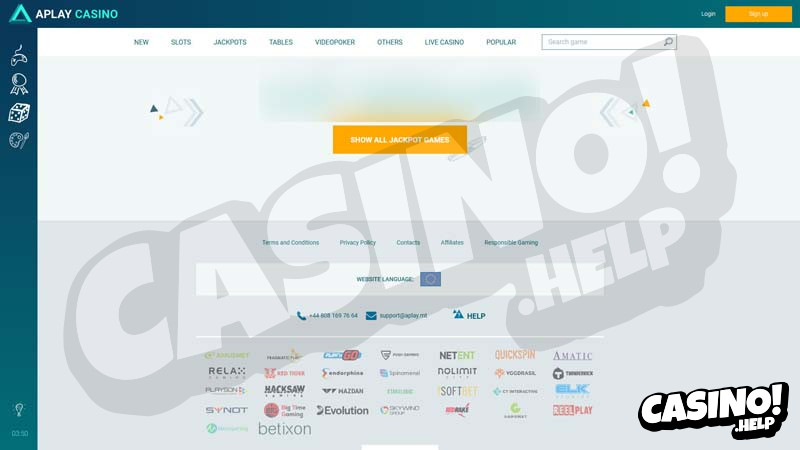
Task: Click the email envelope icon
Action: pos(371,316)
